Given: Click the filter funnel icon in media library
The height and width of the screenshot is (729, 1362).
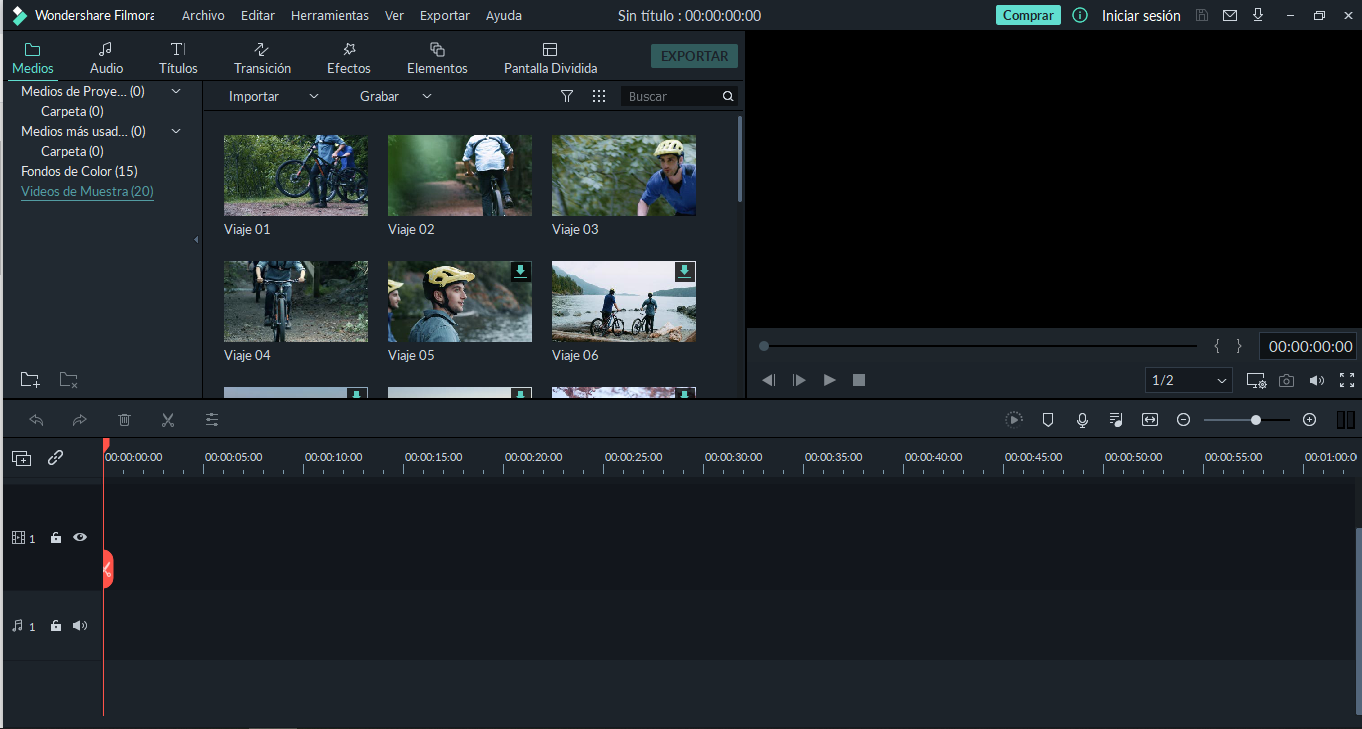Looking at the screenshot, I should 567,96.
